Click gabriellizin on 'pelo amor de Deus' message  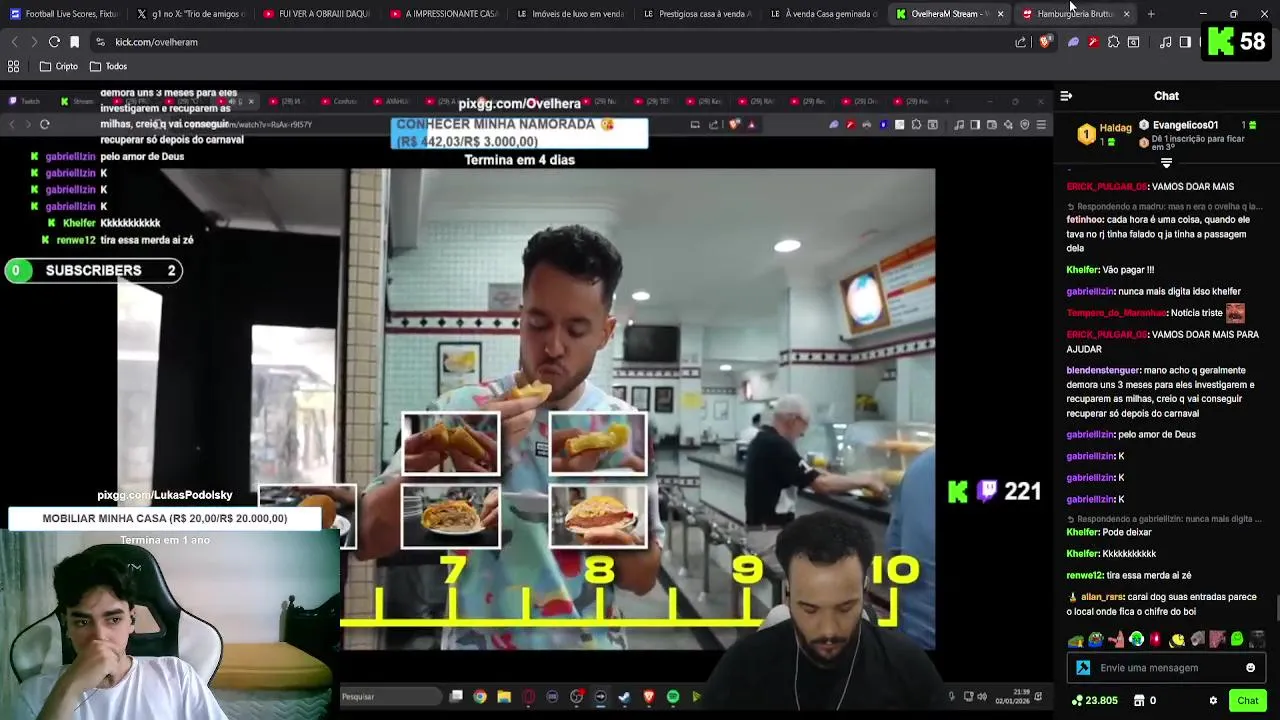pos(1090,434)
